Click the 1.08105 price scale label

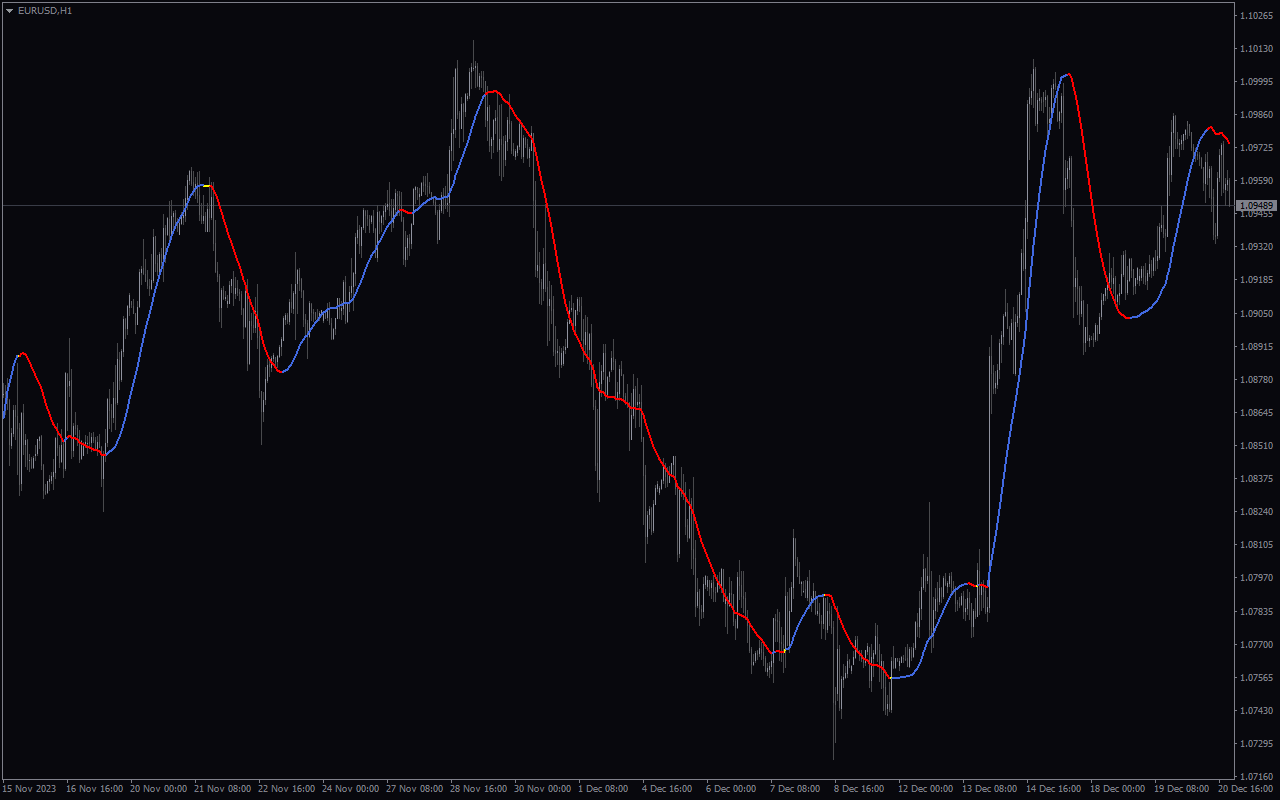[1256, 545]
